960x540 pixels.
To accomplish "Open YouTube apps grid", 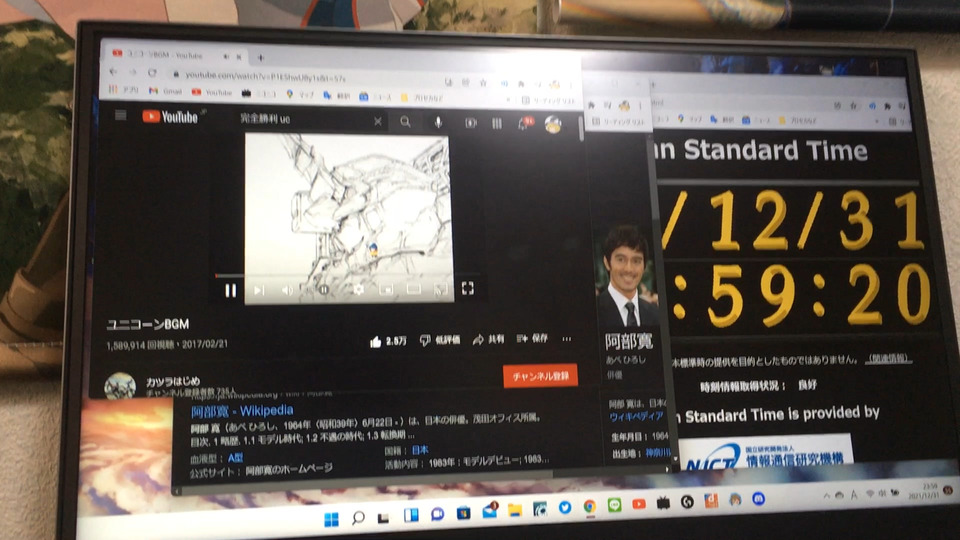I will coord(497,124).
